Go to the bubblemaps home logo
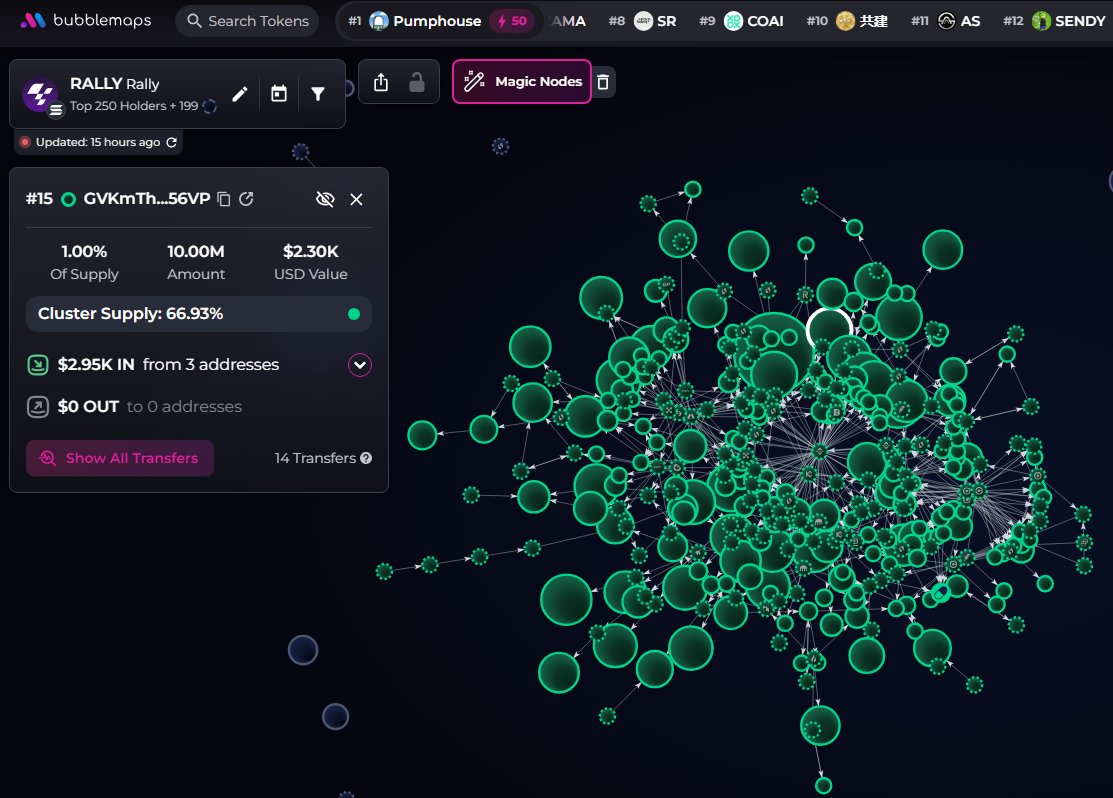Image resolution: width=1113 pixels, height=798 pixels. pos(83,21)
